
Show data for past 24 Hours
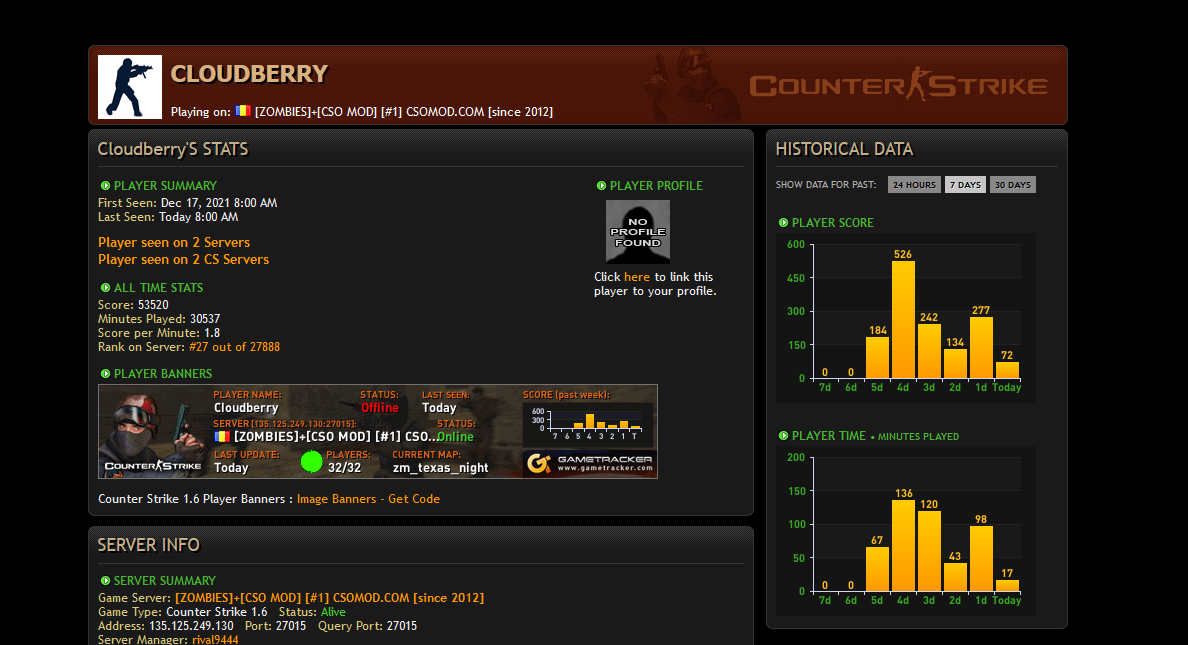click(x=914, y=185)
